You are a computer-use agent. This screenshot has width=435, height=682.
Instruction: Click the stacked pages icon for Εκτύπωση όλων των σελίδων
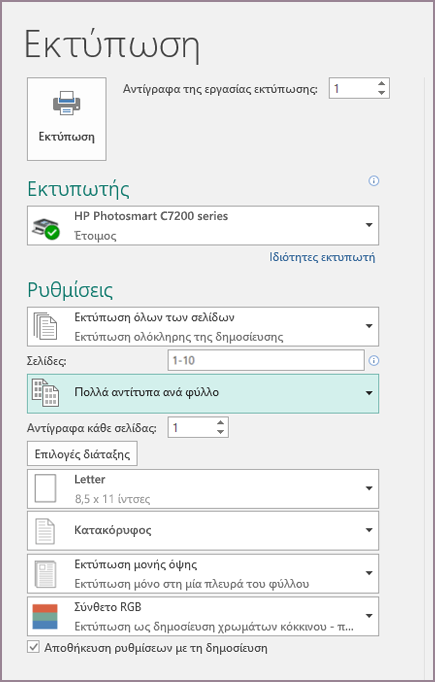pos(45,326)
